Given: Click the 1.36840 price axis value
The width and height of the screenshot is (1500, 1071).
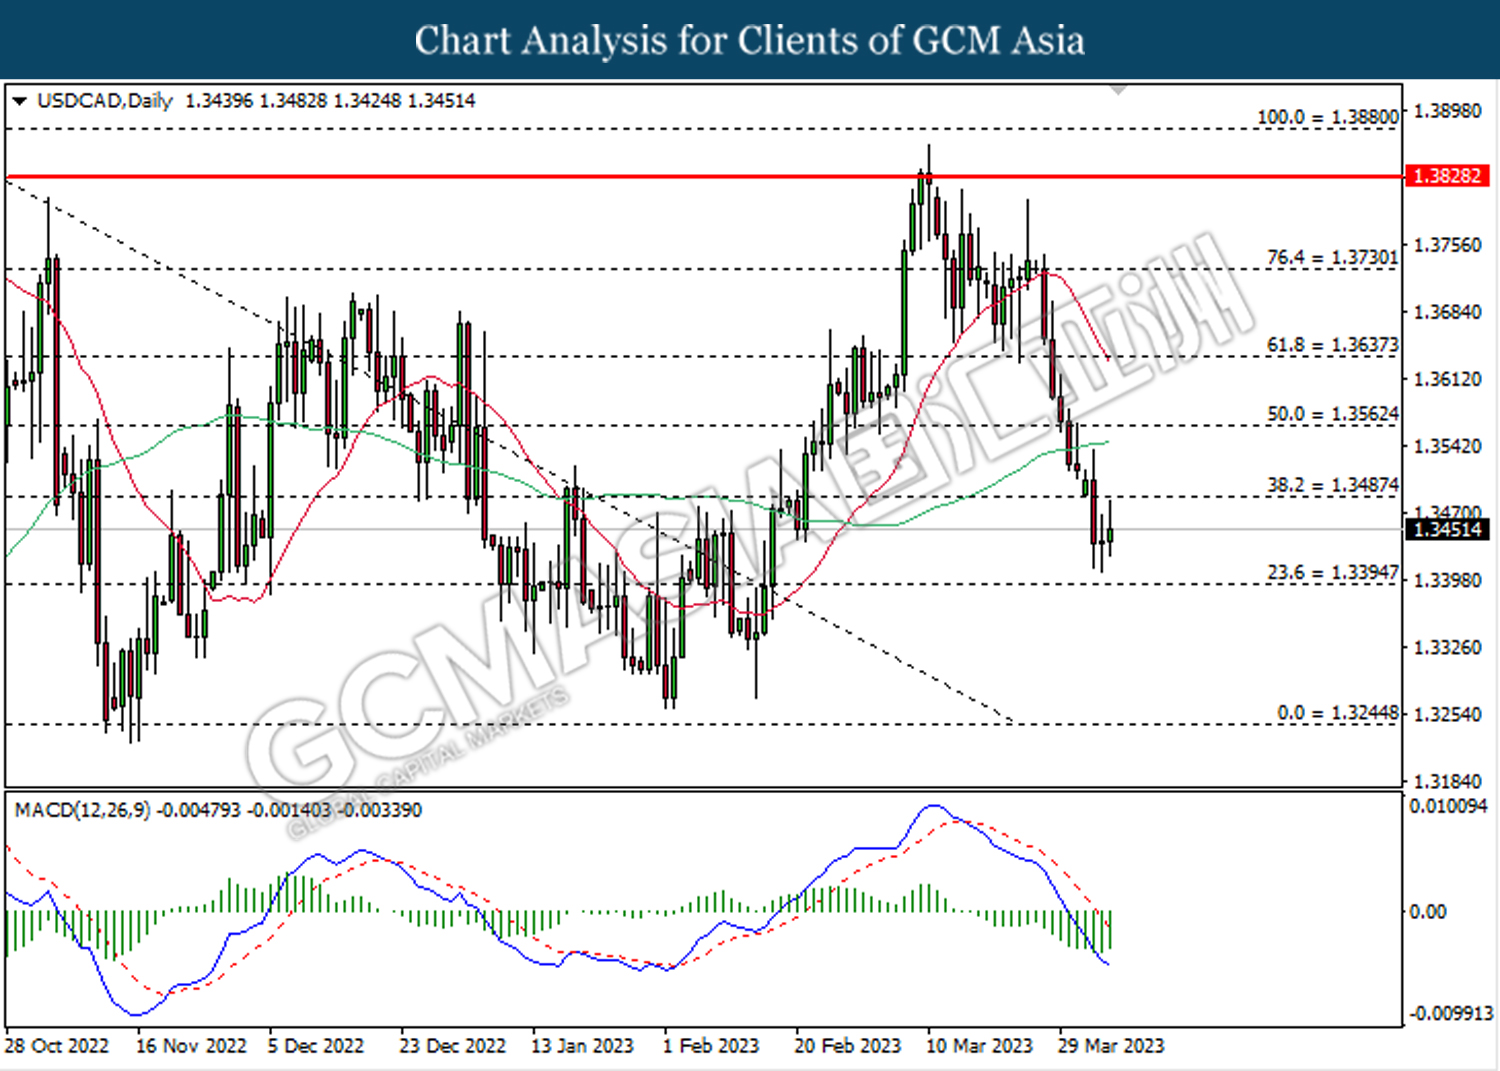Looking at the screenshot, I should (1447, 312).
